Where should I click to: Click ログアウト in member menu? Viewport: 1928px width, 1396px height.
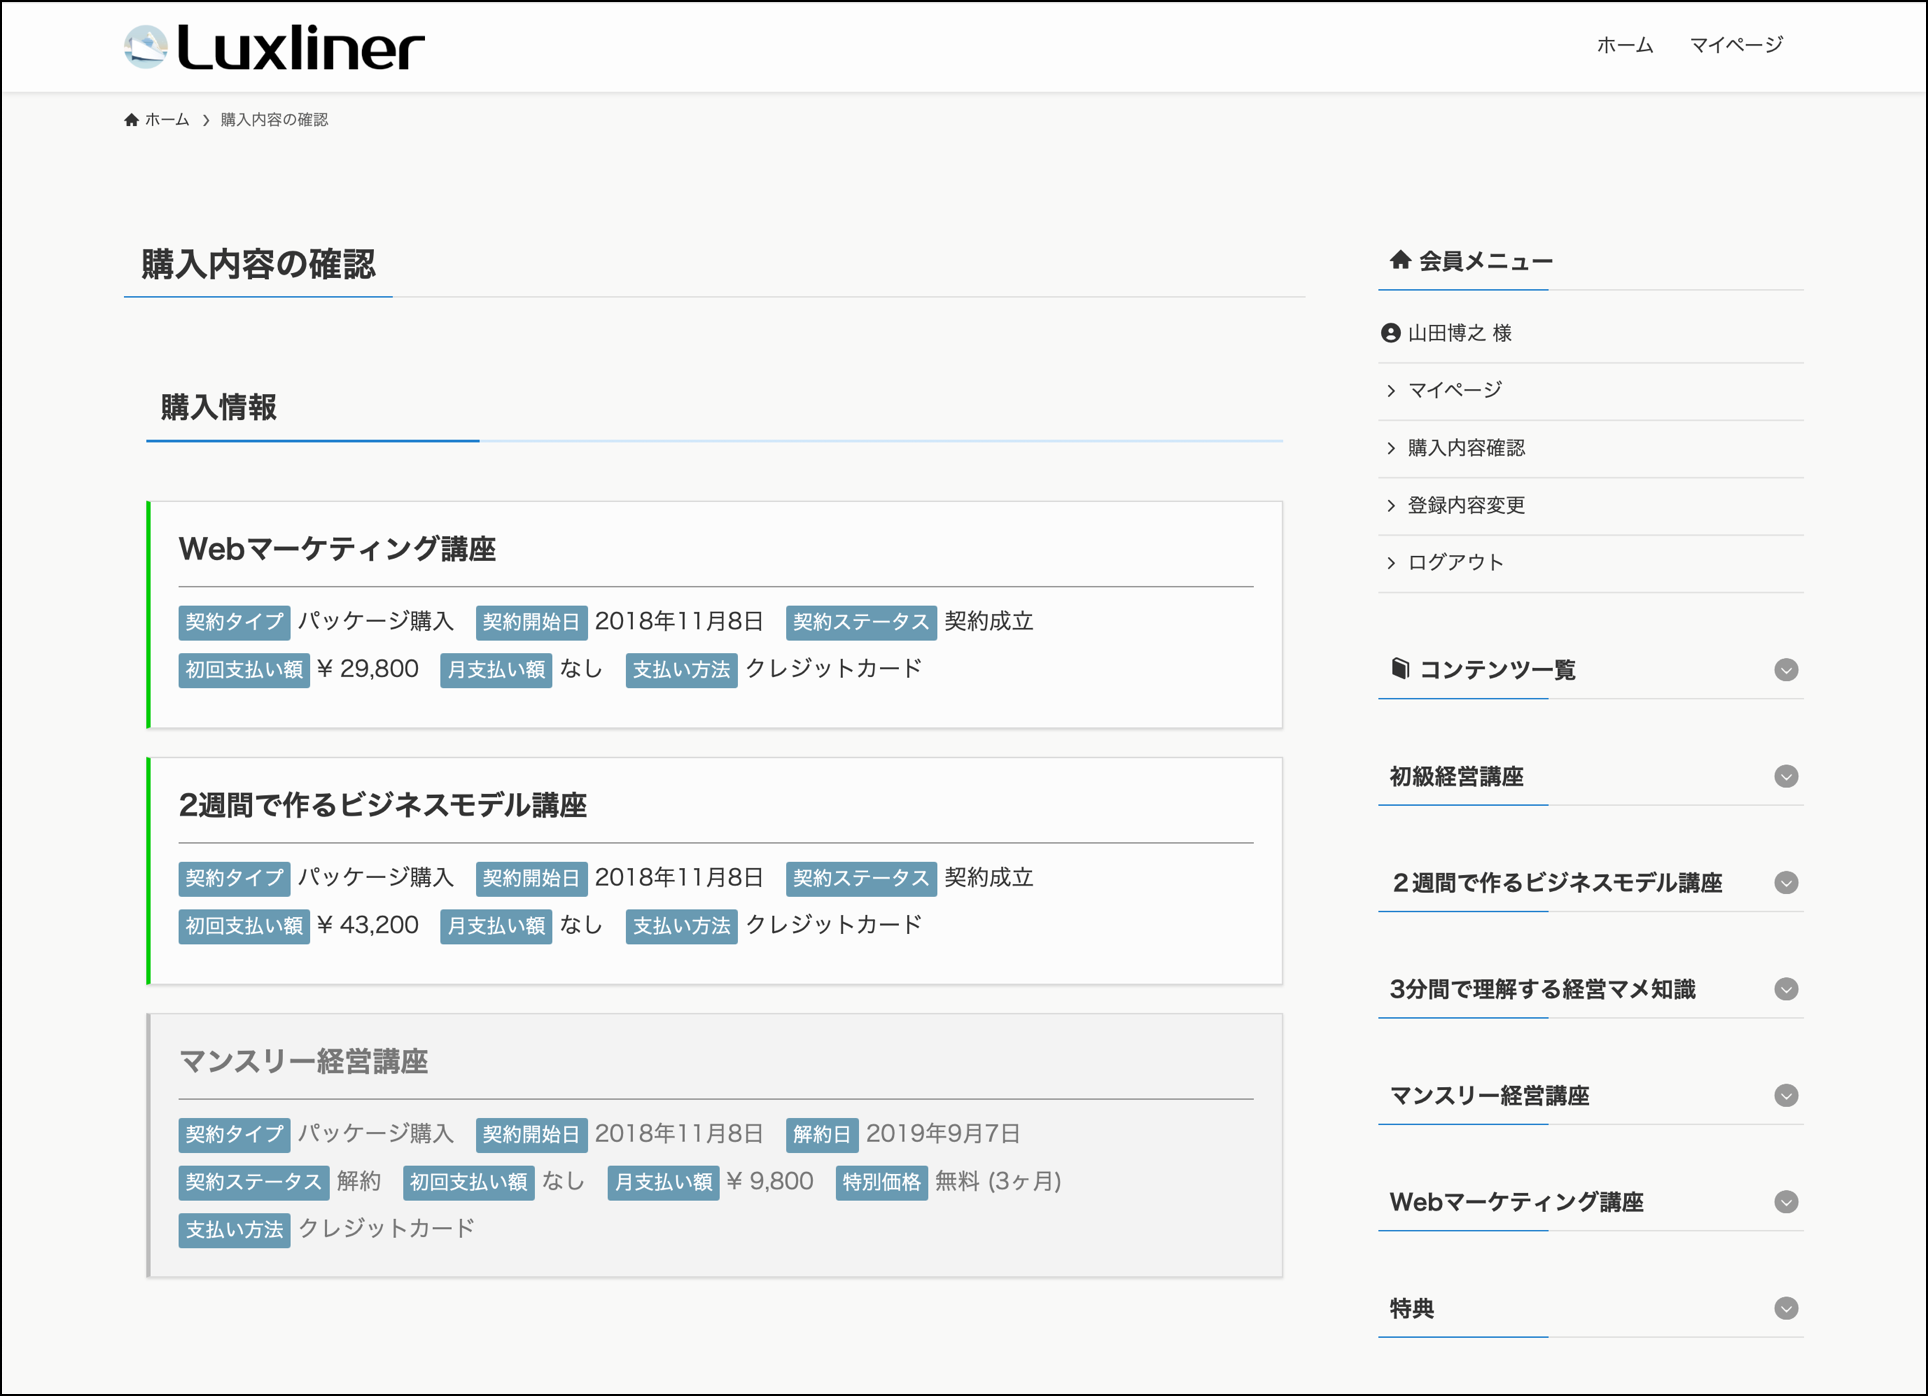(x=1455, y=562)
